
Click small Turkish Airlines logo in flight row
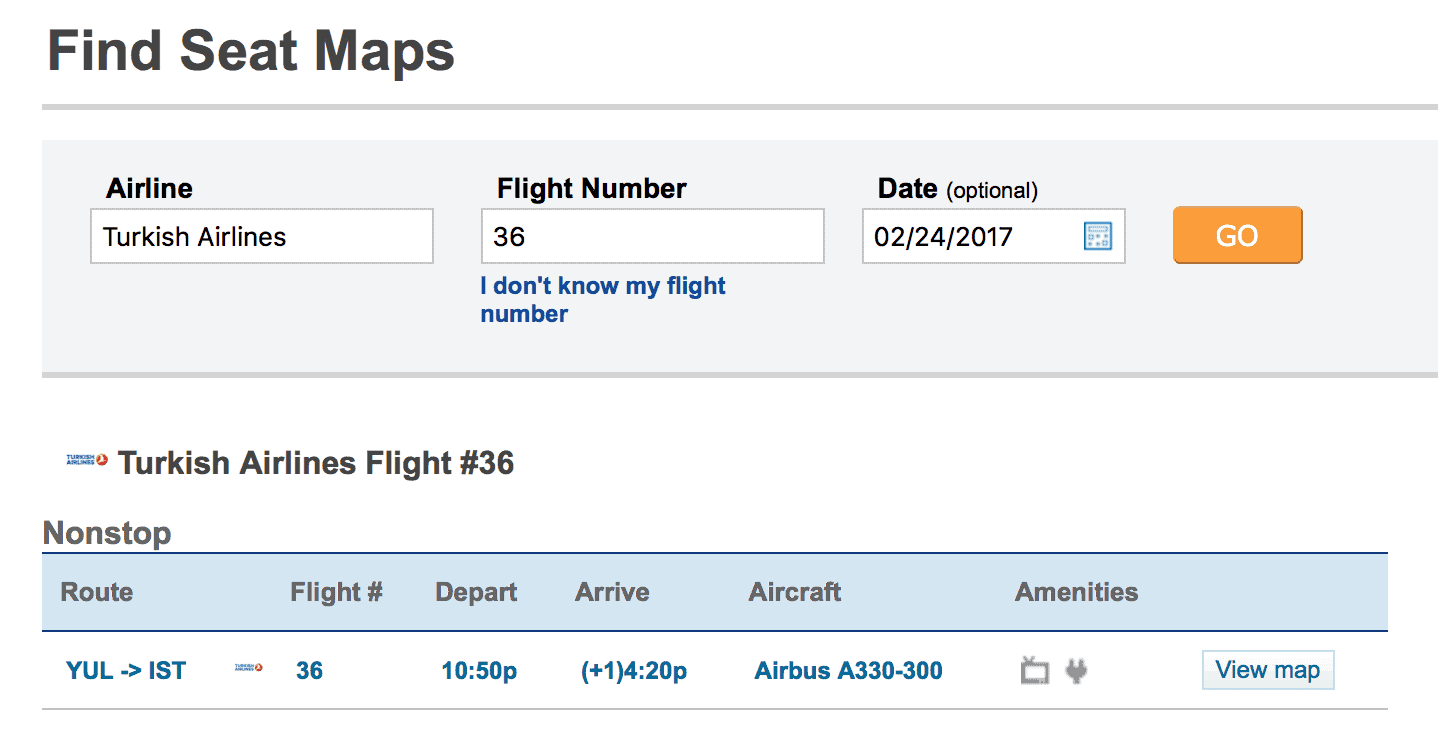click(x=248, y=668)
